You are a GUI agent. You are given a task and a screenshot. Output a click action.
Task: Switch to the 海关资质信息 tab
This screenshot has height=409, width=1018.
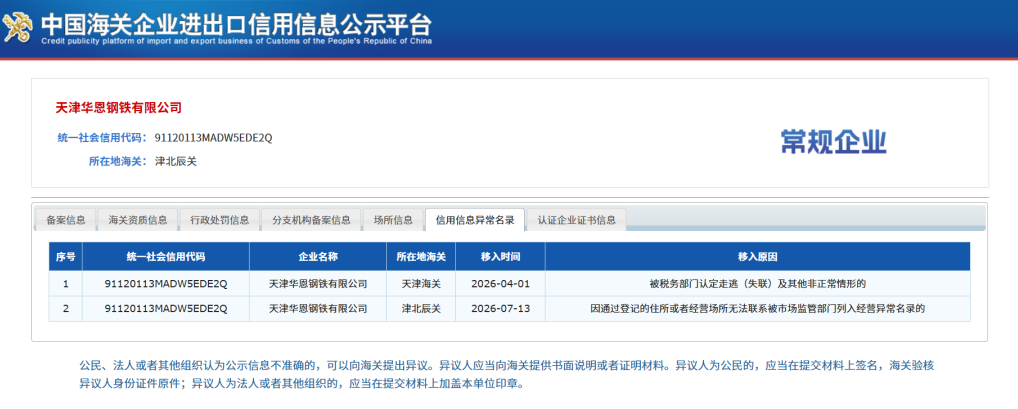(138, 220)
